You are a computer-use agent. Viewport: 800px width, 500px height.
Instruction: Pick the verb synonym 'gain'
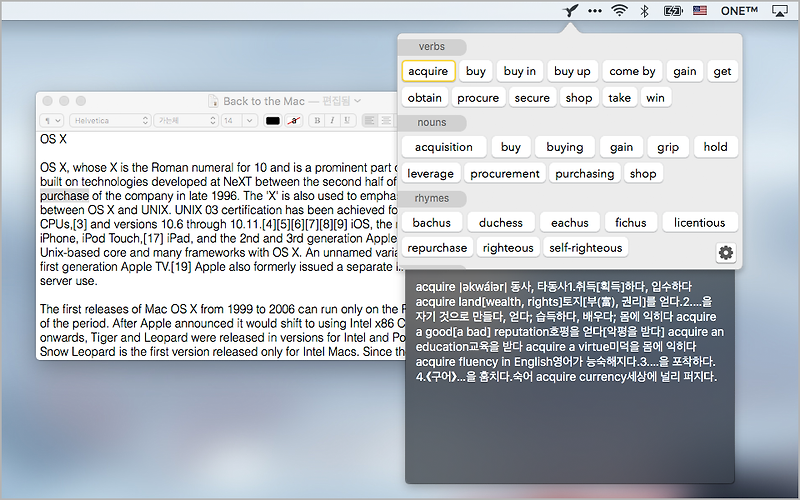click(x=685, y=71)
